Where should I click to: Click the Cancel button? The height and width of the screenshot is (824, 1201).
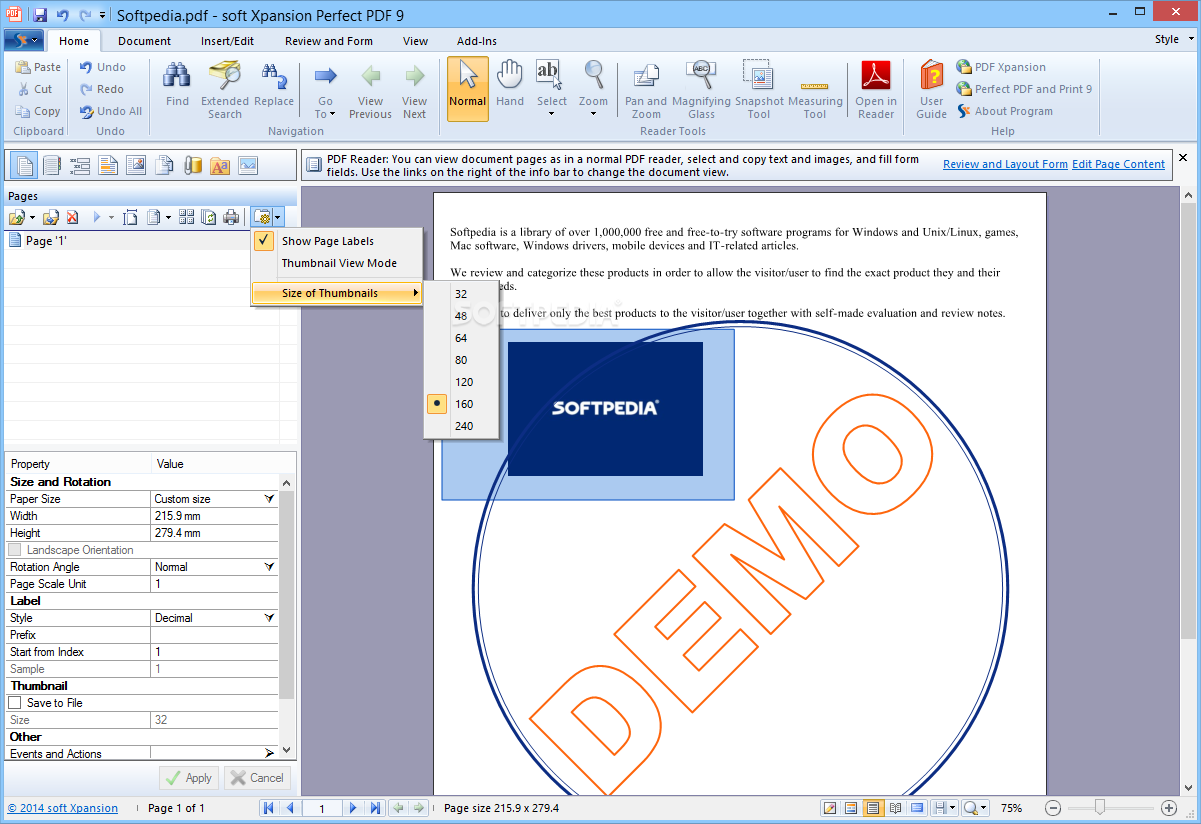pos(257,778)
